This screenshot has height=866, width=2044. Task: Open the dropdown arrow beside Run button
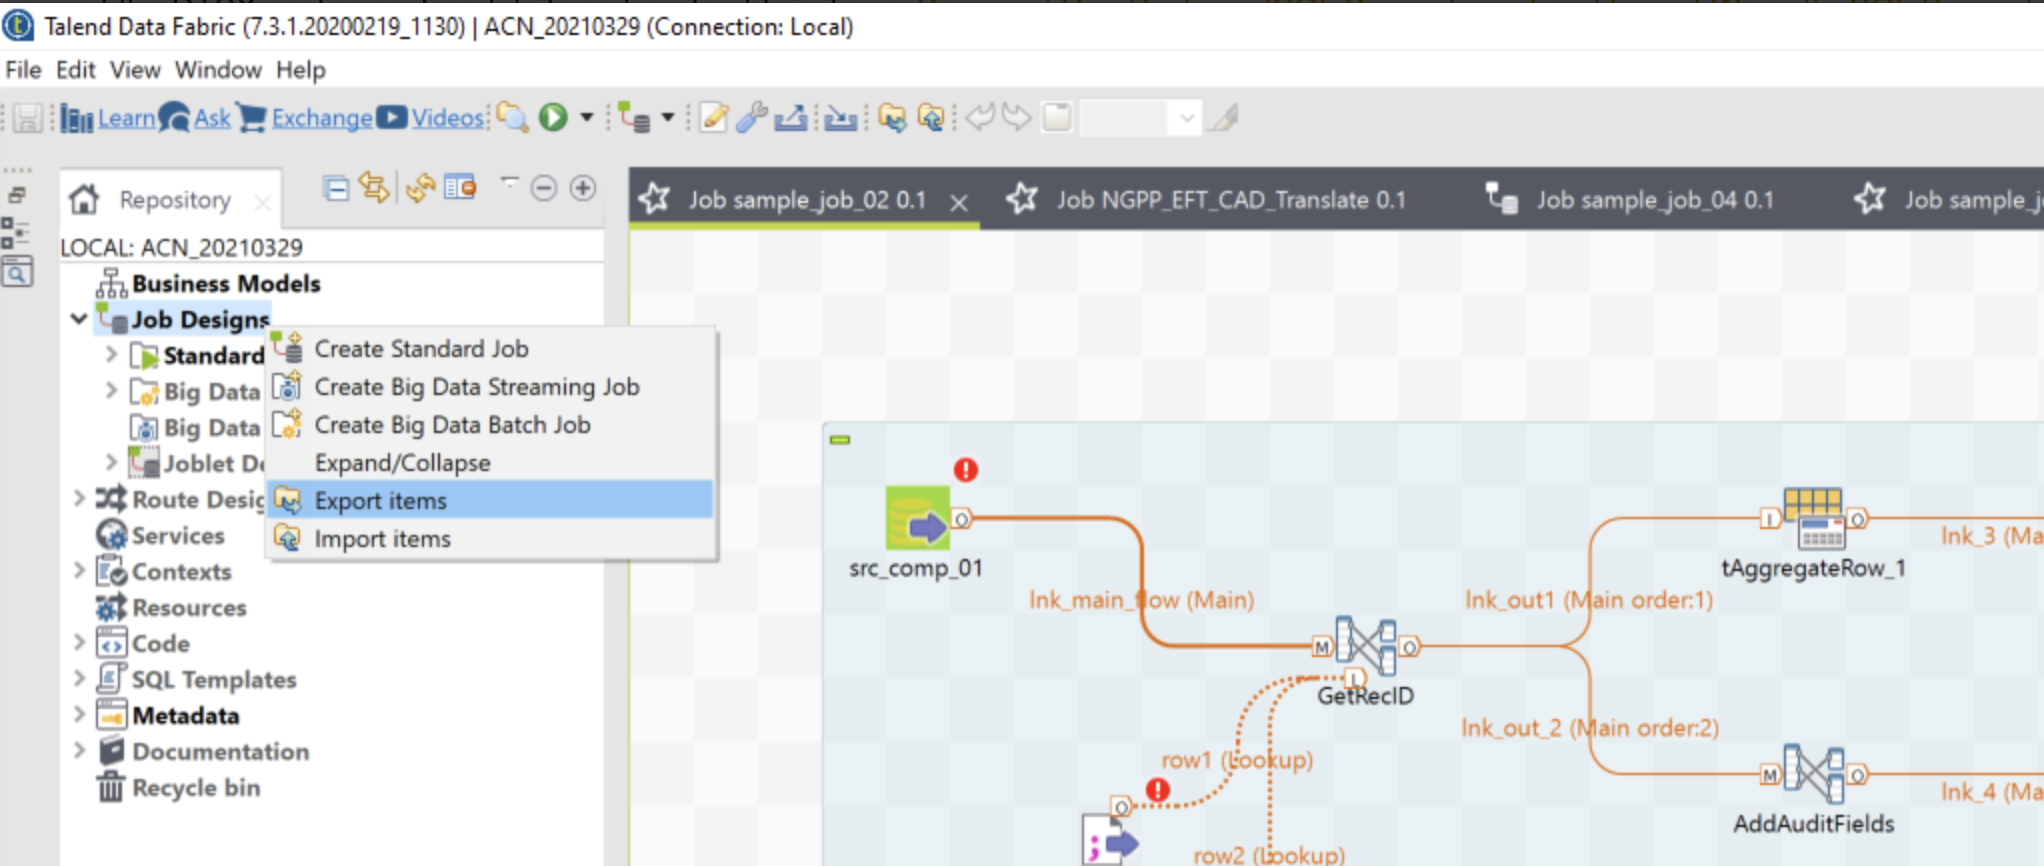587,118
